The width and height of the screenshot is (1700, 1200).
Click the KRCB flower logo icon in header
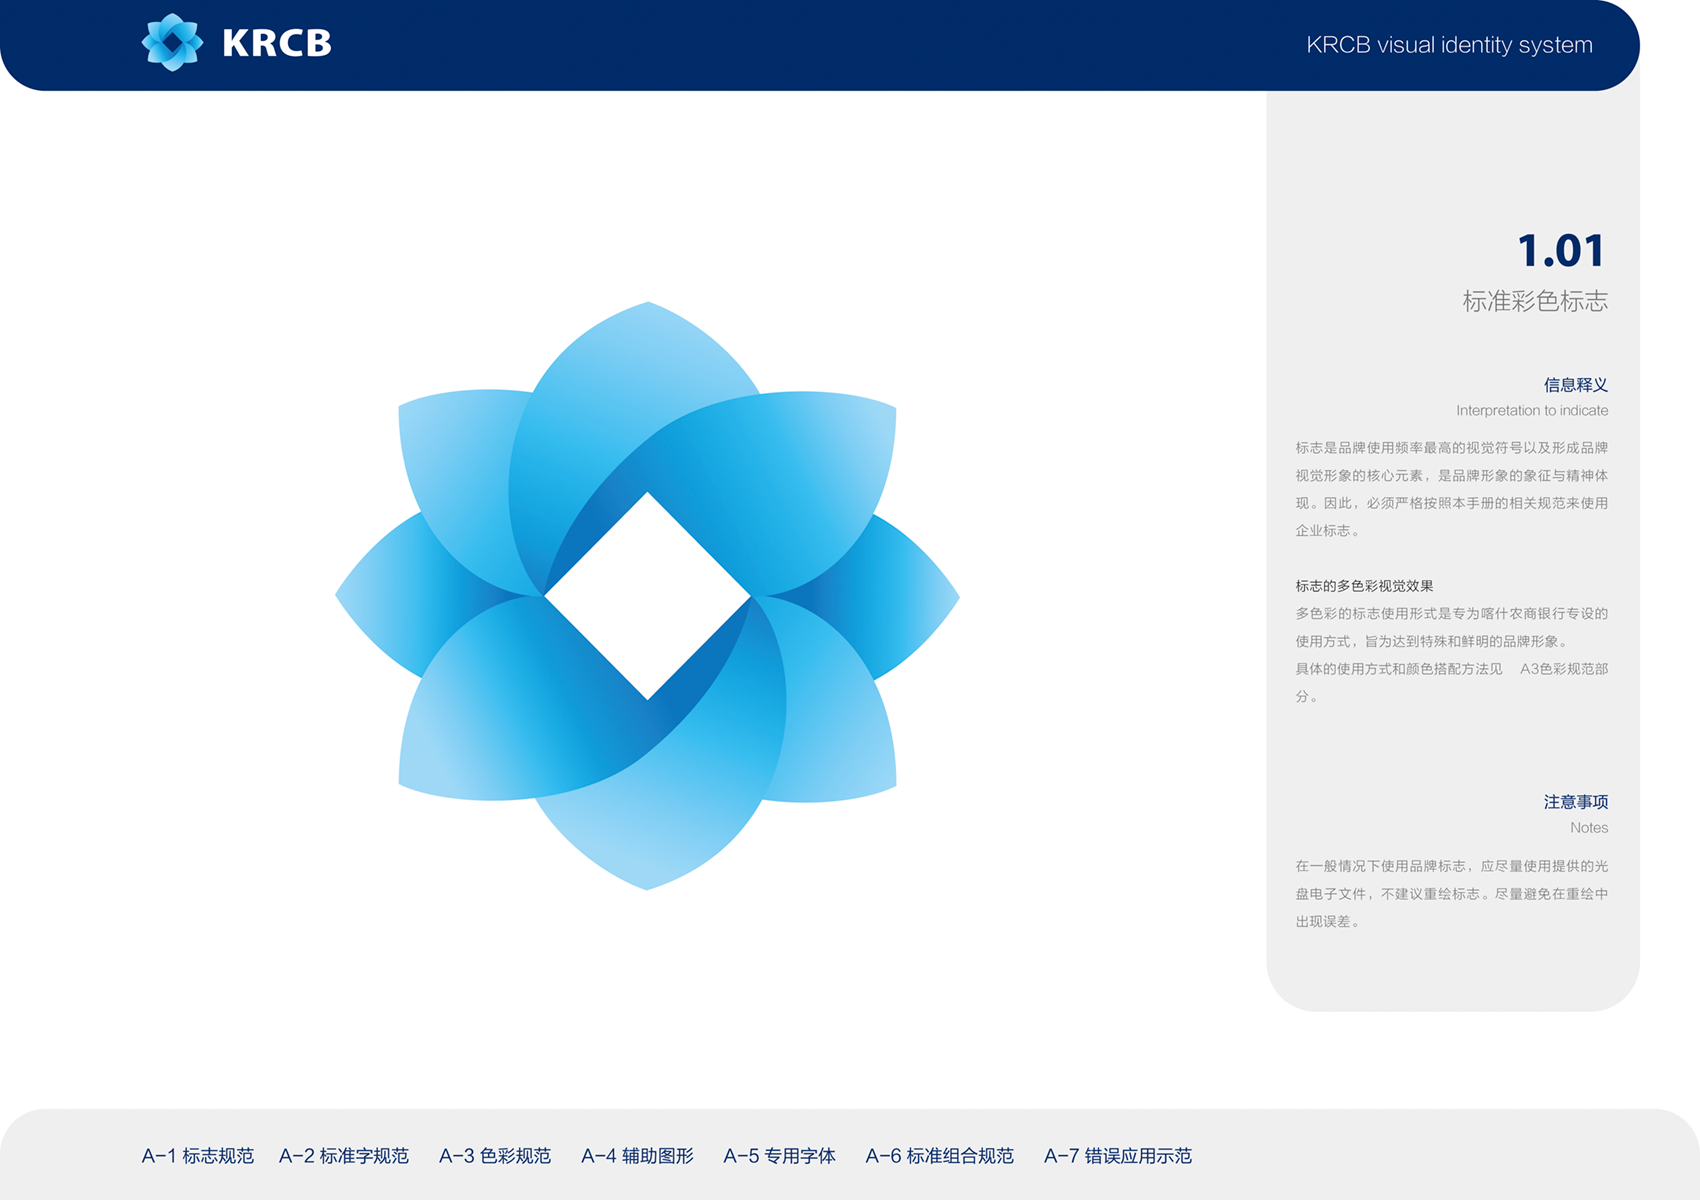[x=172, y=43]
